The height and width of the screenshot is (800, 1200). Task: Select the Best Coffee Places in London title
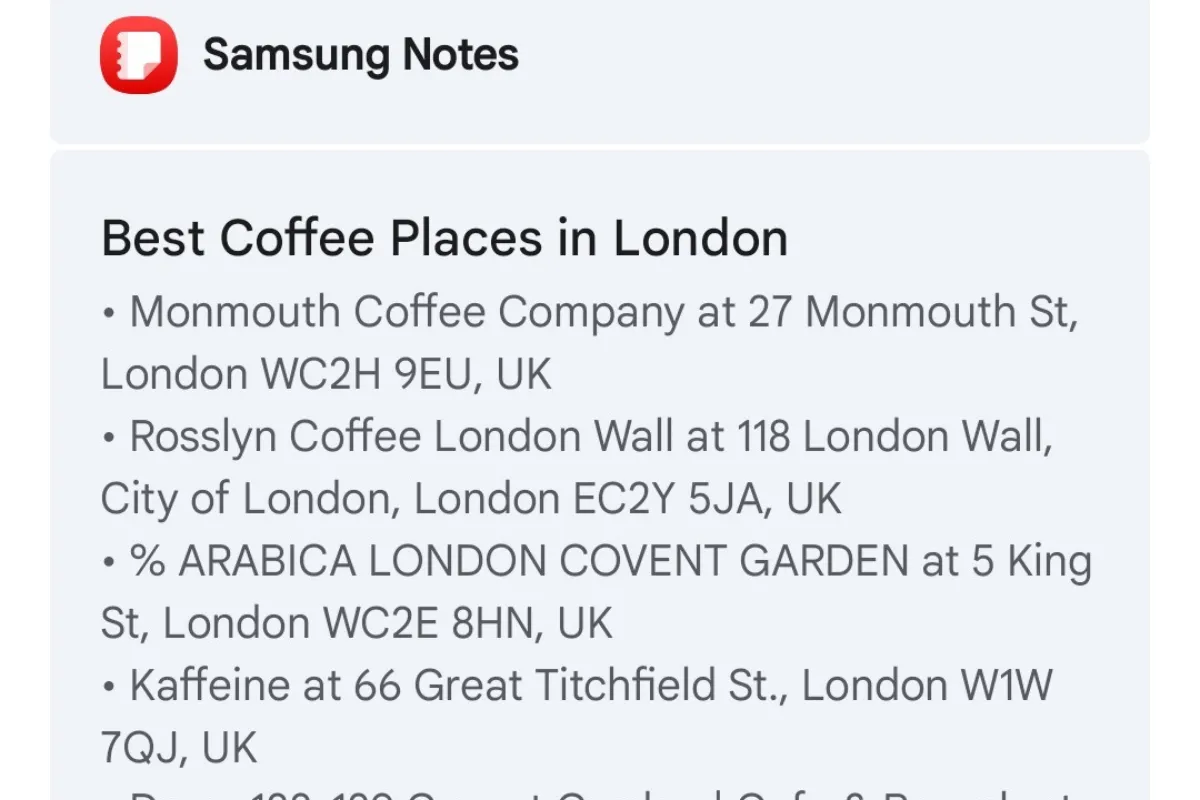pos(445,239)
